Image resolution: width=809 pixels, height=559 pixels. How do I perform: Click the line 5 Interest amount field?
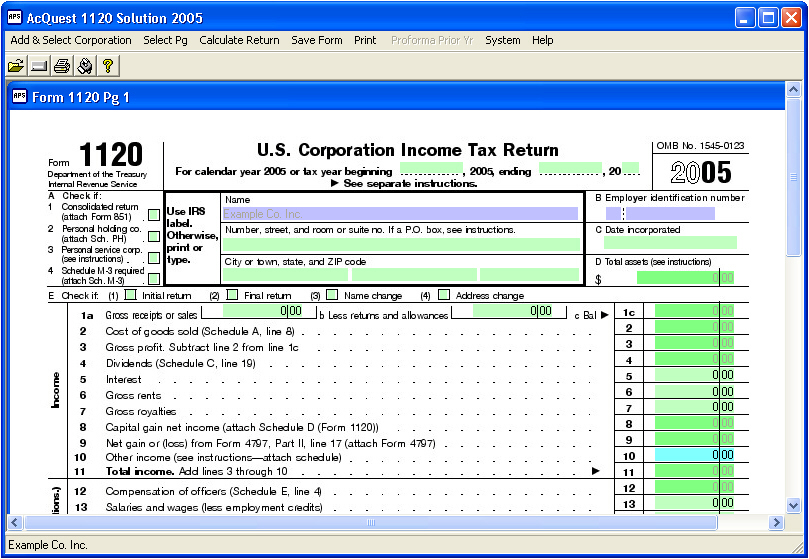[694, 375]
